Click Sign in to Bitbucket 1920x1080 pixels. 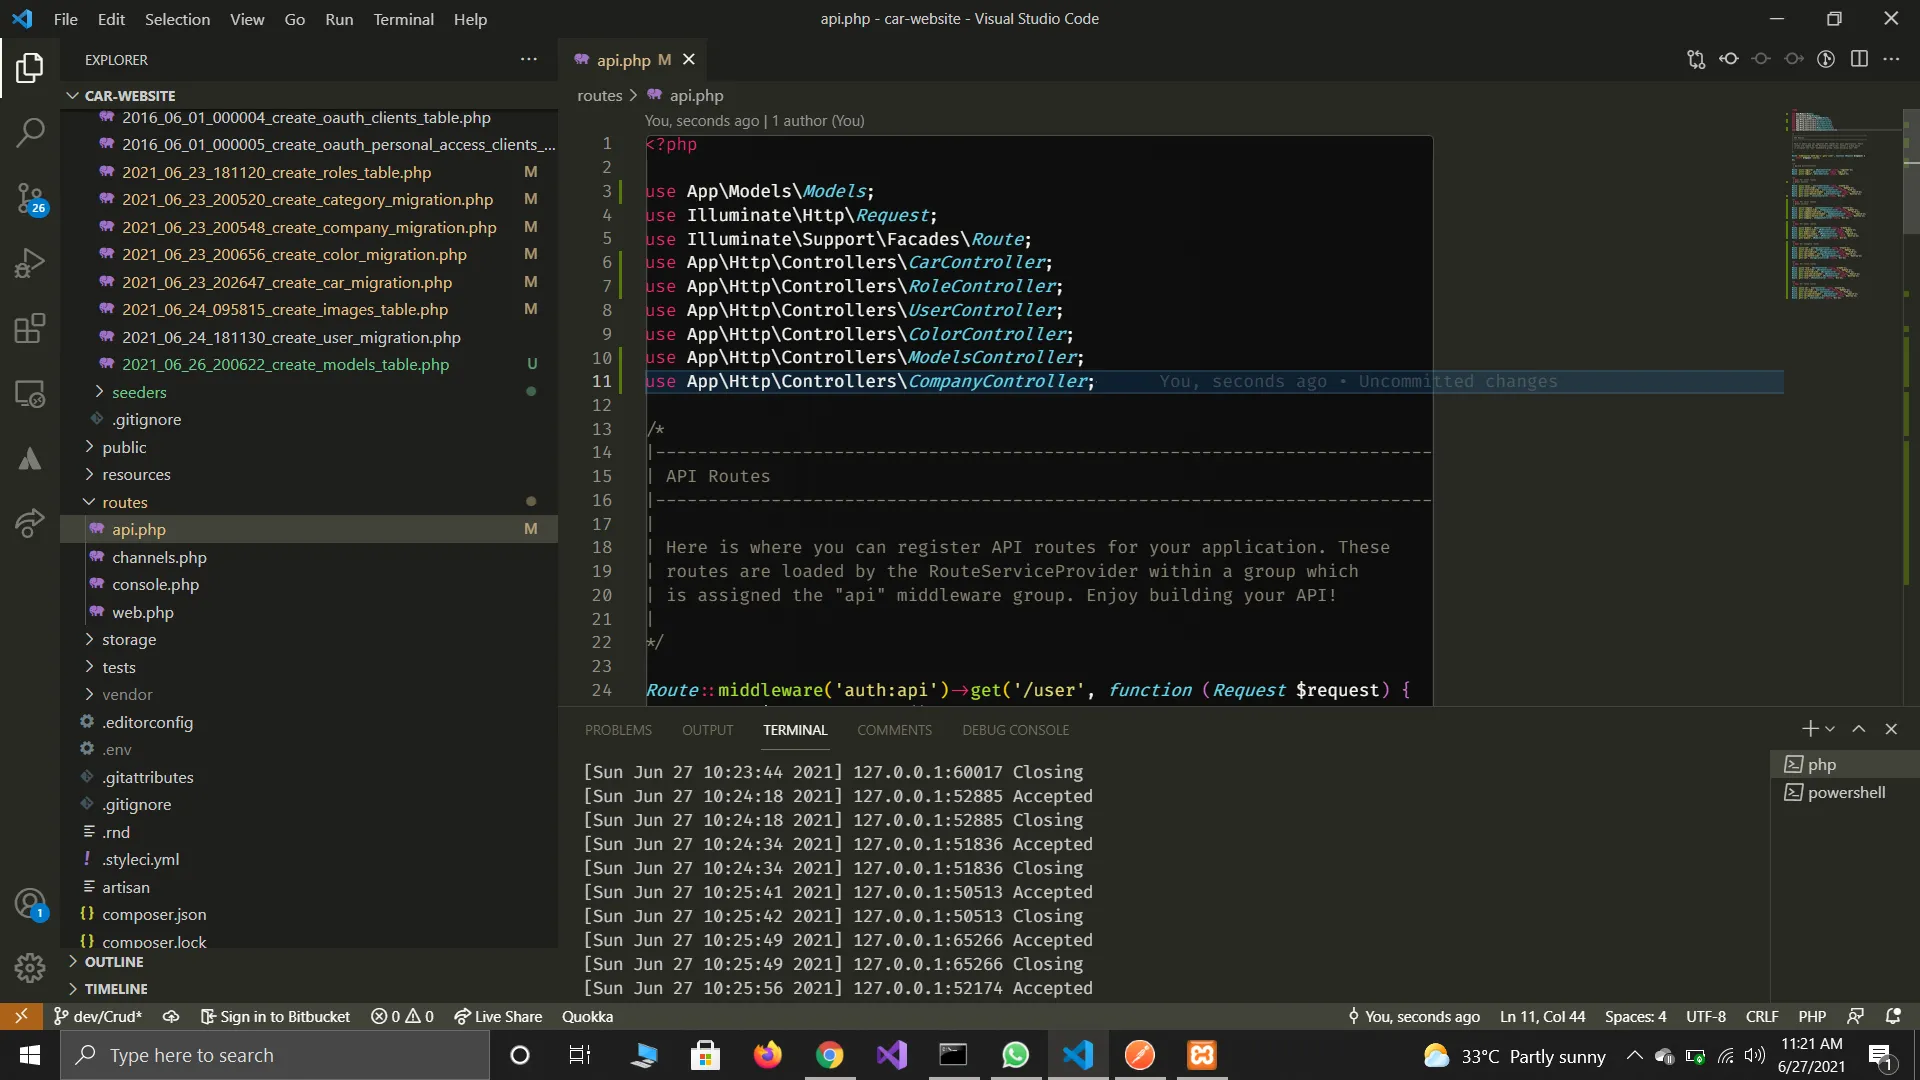275,1016
